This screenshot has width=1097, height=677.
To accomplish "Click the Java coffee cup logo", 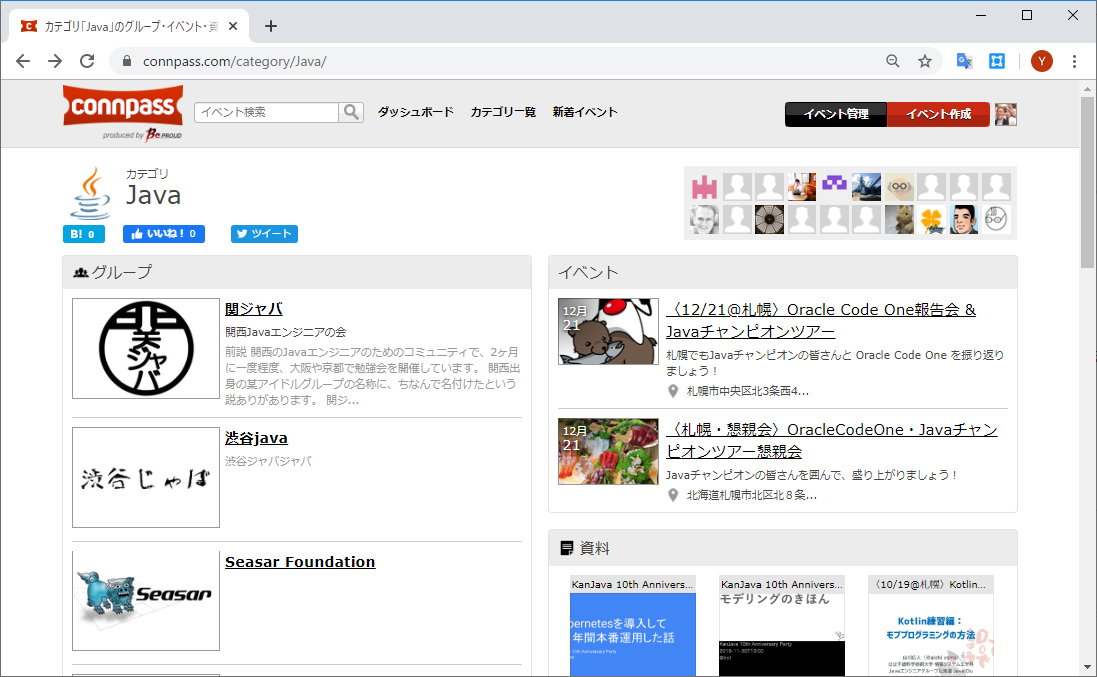I will 90,194.
